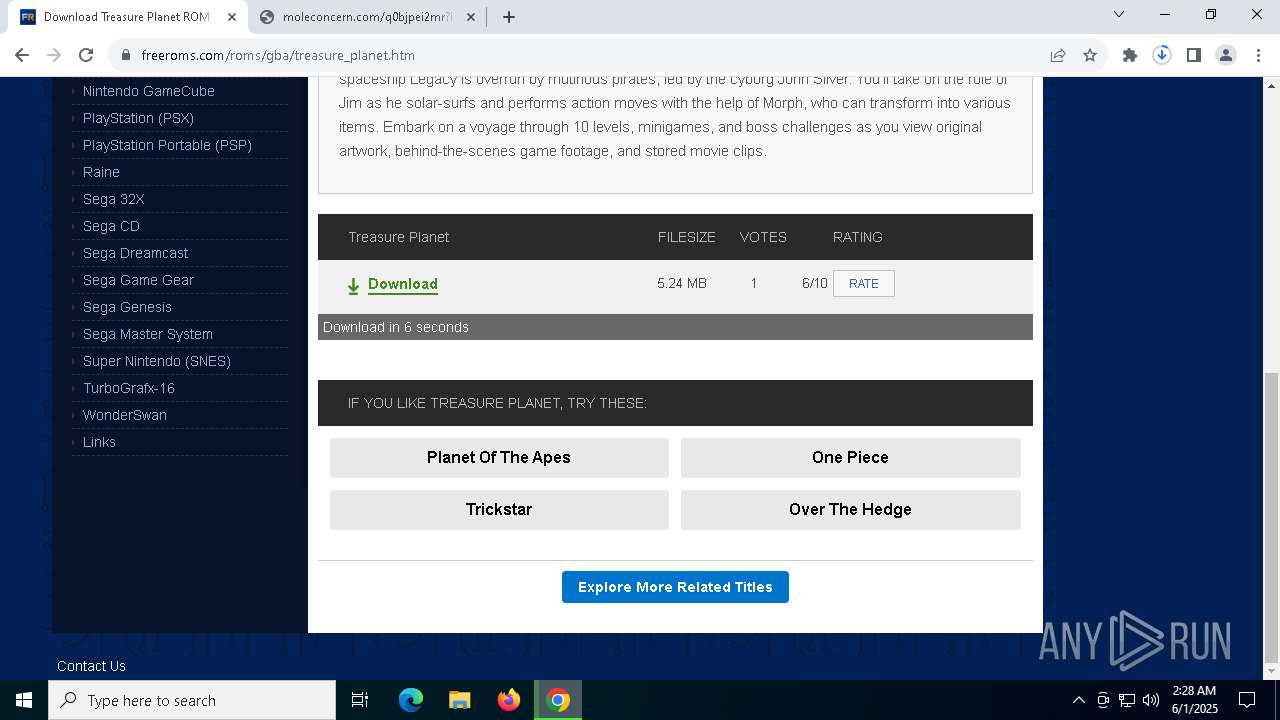Viewport: 1280px width, 720px height.
Task: Open PlayStation (PSX) sidebar link
Action: tap(138, 118)
